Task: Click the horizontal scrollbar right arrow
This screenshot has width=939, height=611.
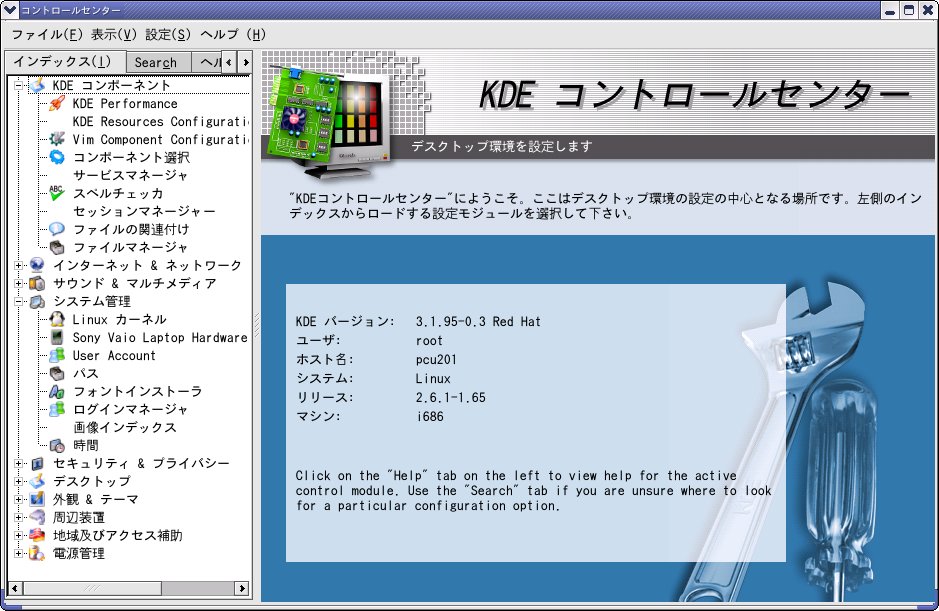Action: coord(241,588)
